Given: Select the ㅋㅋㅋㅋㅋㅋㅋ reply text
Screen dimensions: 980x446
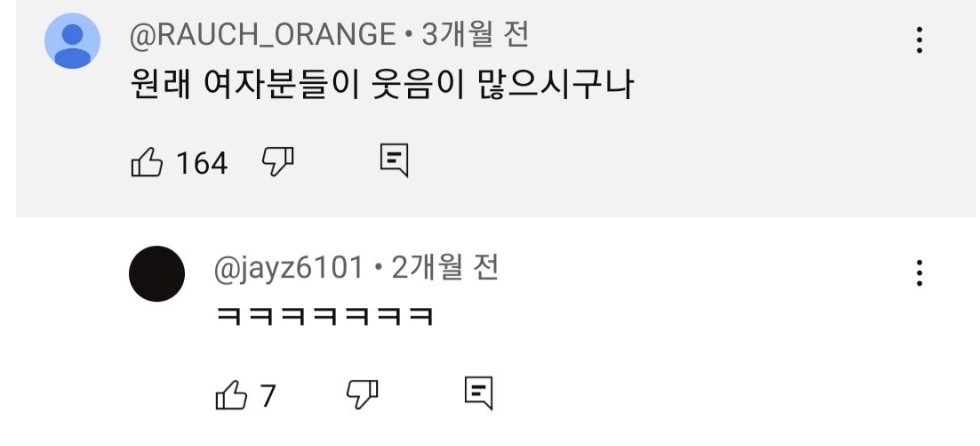Looking at the screenshot, I should 324,317.
